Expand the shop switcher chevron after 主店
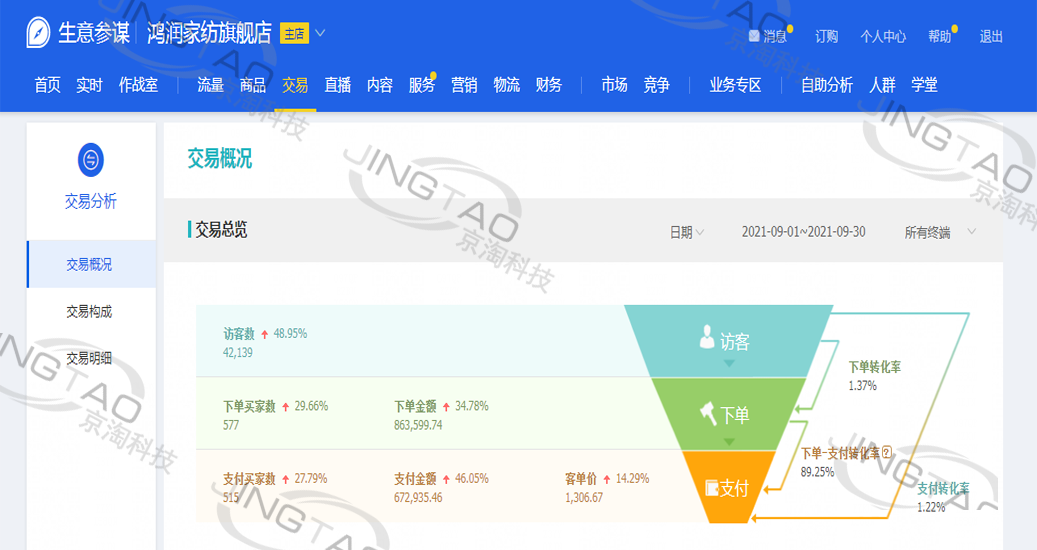Viewport: 1037px width, 550px height. coord(320,33)
